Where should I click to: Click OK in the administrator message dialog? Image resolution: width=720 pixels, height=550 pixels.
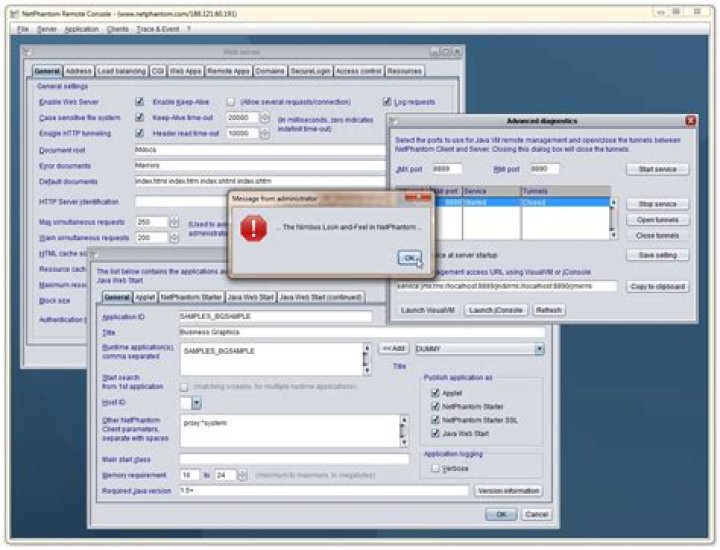click(x=409, y=258)
